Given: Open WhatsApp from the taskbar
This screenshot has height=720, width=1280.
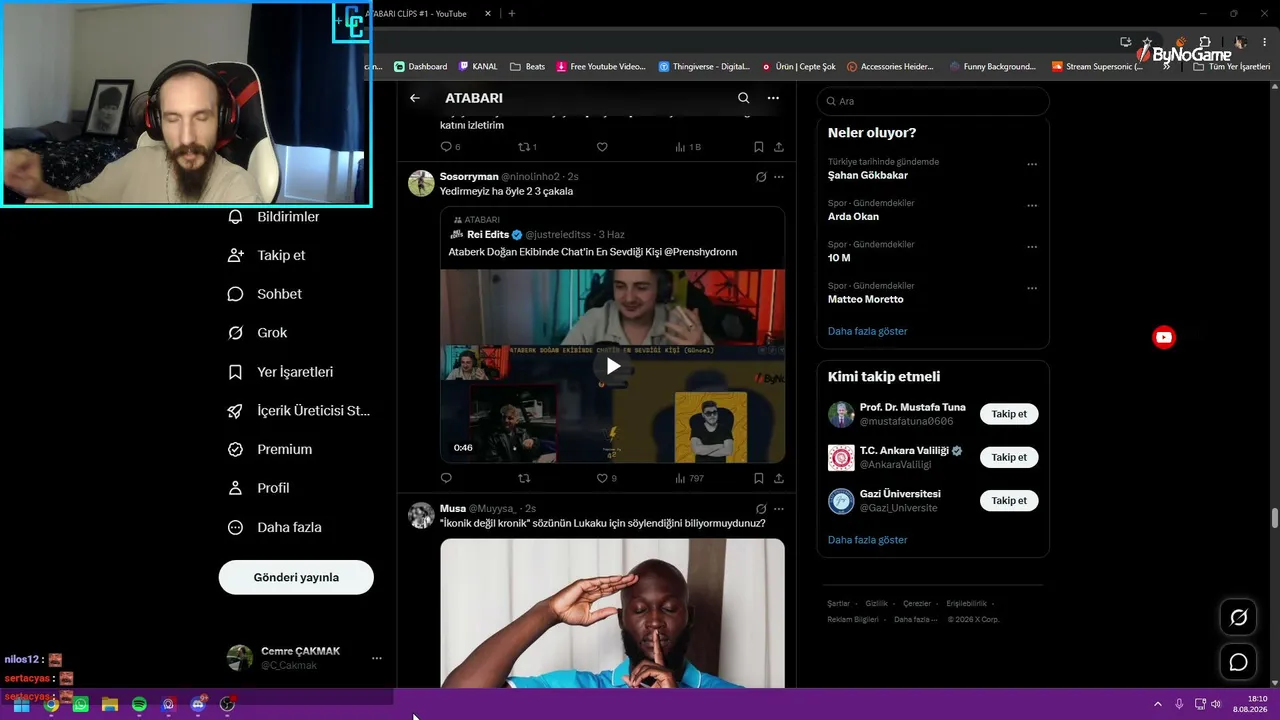Looking at the screenshot, I should pyautogui.click(x=80, y=704).
